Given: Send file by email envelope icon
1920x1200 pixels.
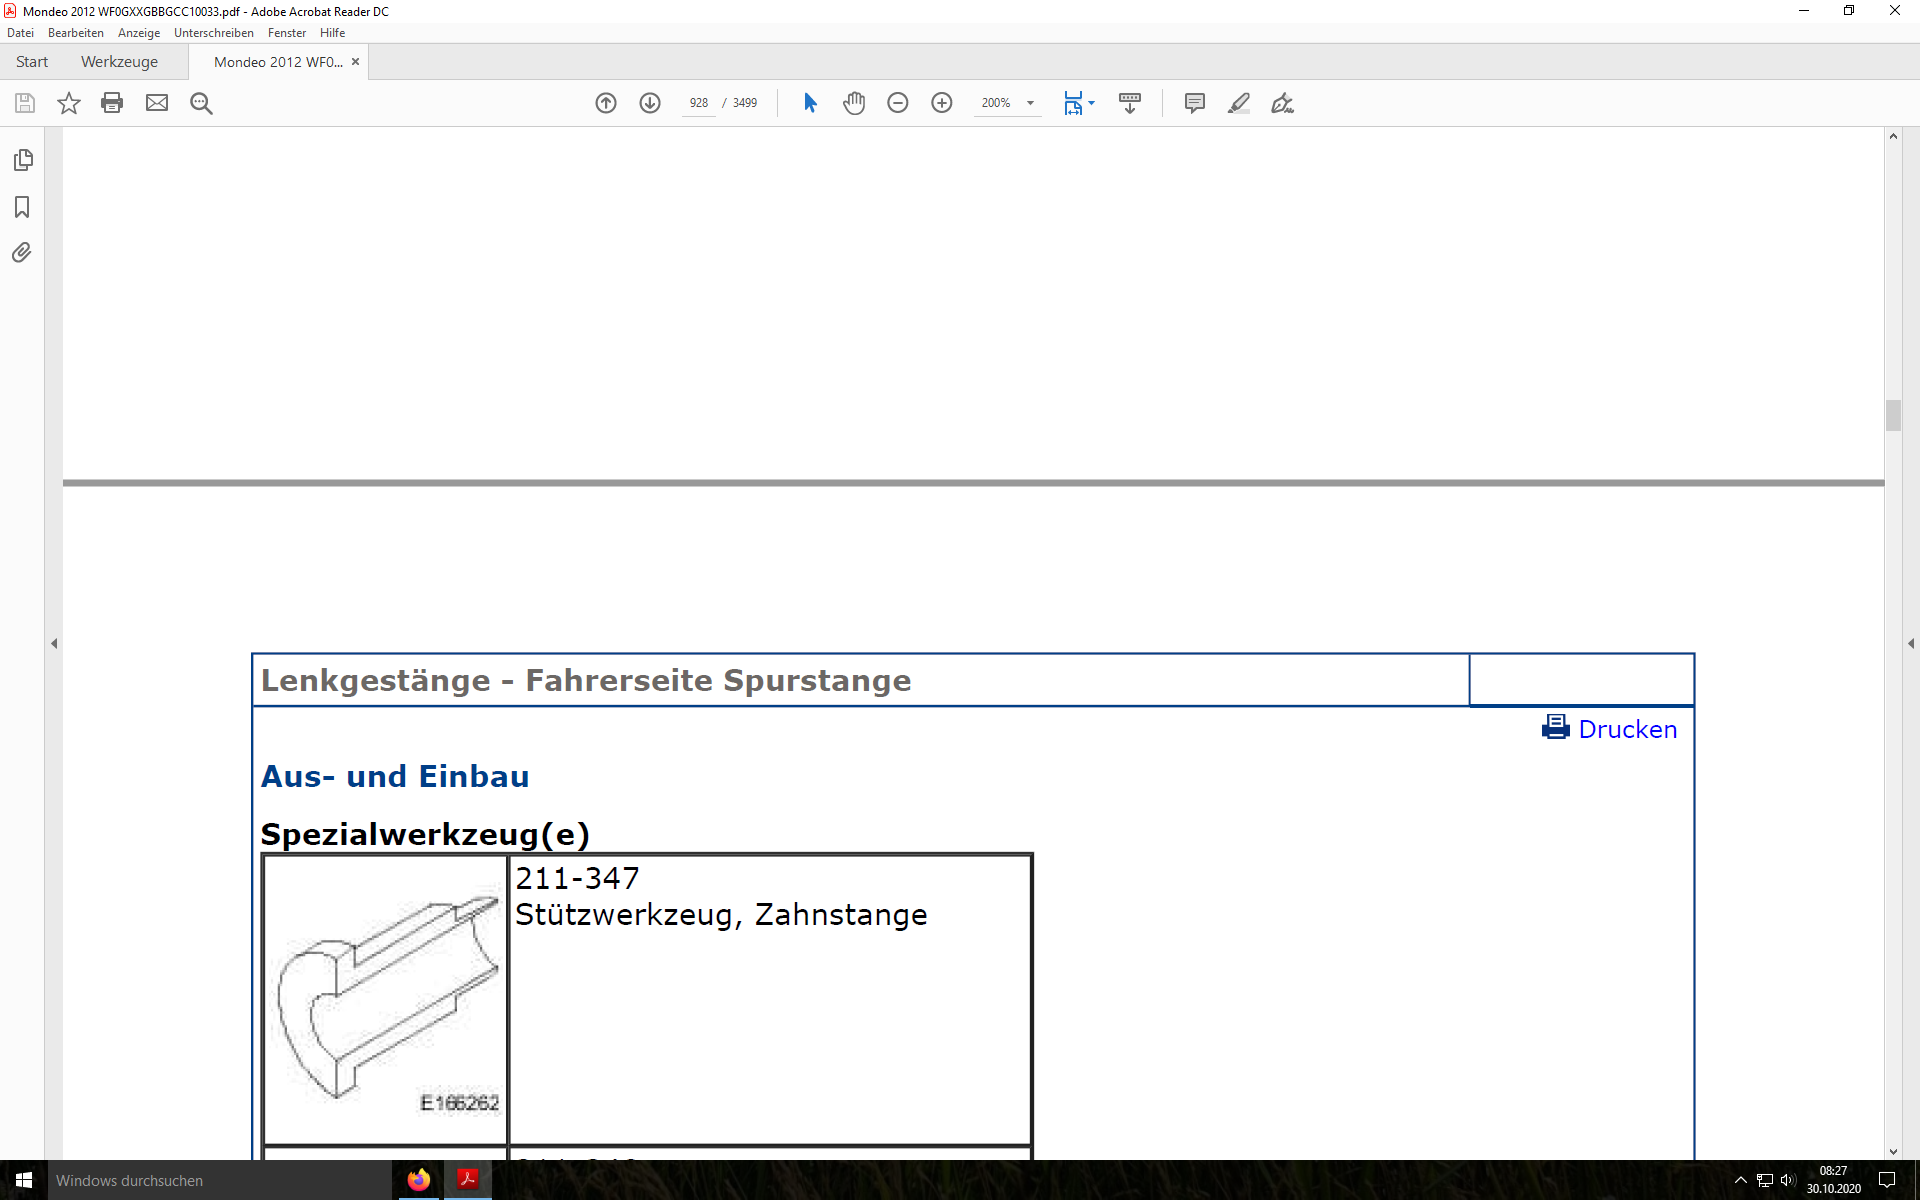Looking at the screenshot, I should coord(157,103).
